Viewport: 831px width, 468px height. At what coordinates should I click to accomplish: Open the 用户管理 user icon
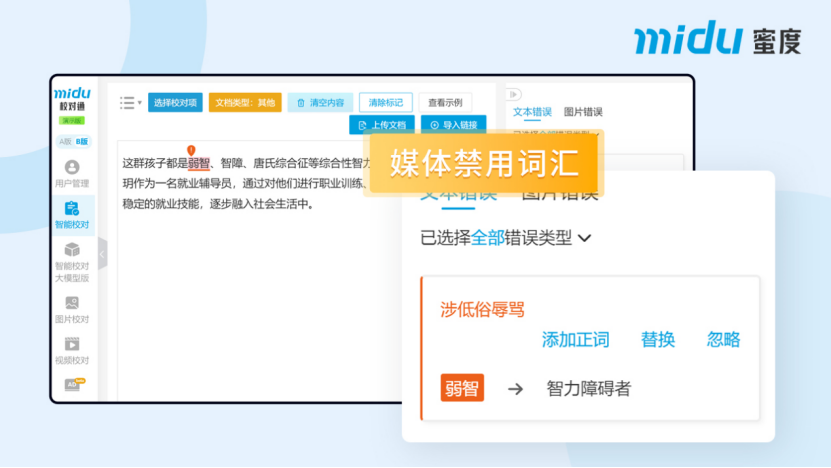(72, 167)
